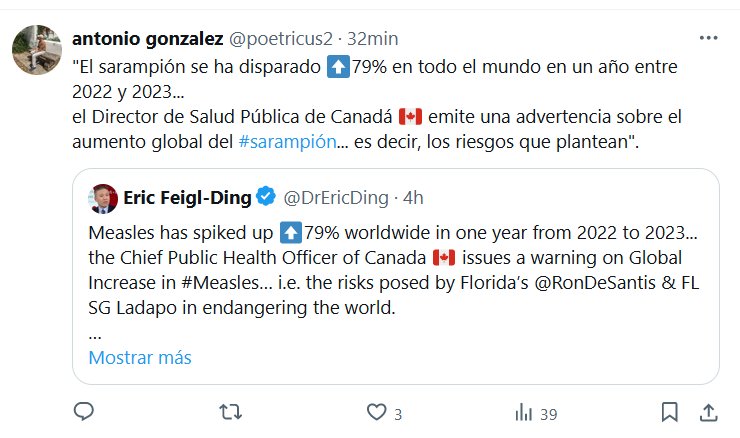The width and height of the screenshot is (740, 438).
Task: Open the three-dot more options menu
Action: tap(708, 39)
